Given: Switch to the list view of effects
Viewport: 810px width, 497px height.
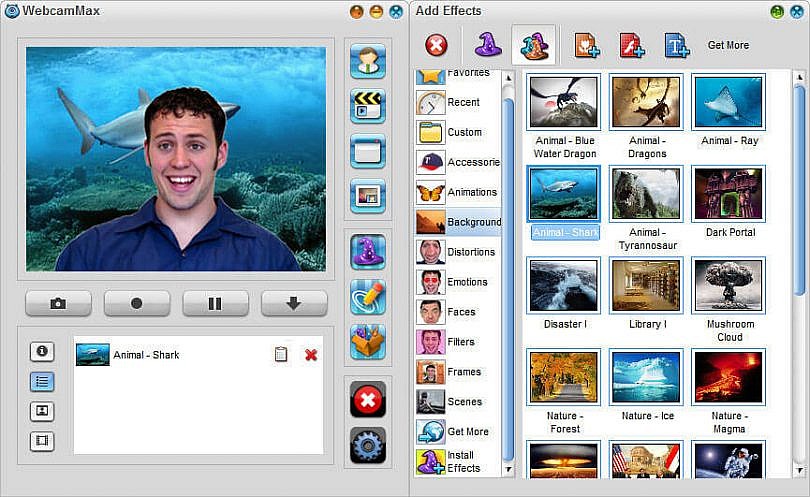Looking at the screenshot, I should point(42,381).
